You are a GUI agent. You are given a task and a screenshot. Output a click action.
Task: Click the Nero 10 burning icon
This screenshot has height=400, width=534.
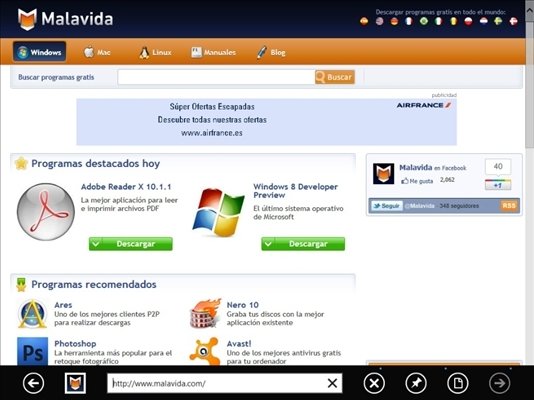pos(205,313)
